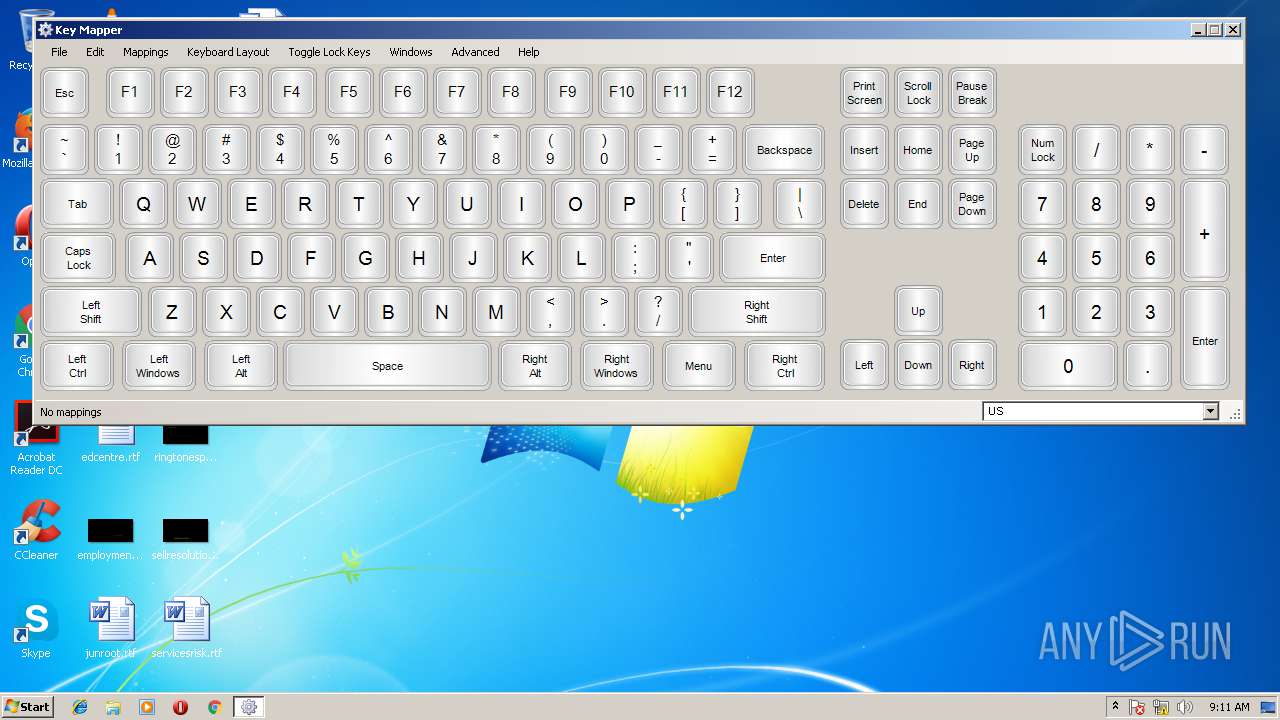Image resolution: width=1280 pixels, height=720 pixels.
Task: Select the F12 key
Action: pos(730,92)
